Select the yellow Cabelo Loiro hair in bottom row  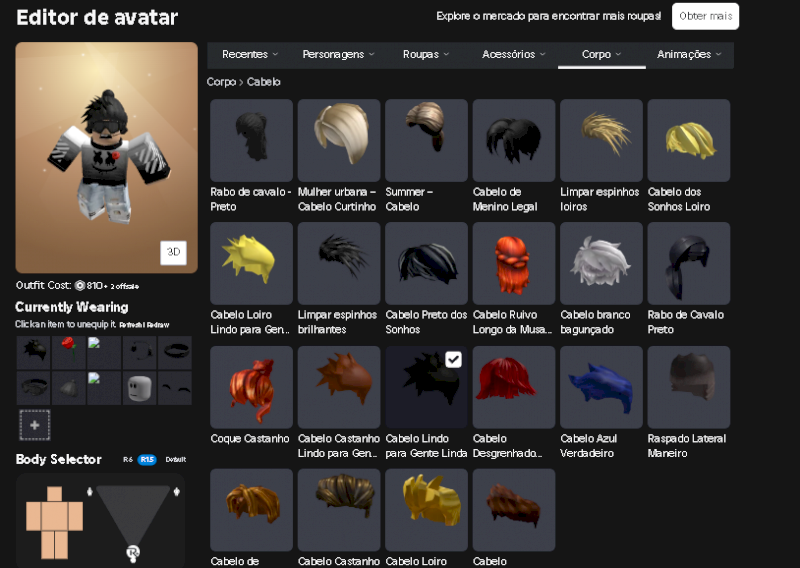(x=426, y=510)
